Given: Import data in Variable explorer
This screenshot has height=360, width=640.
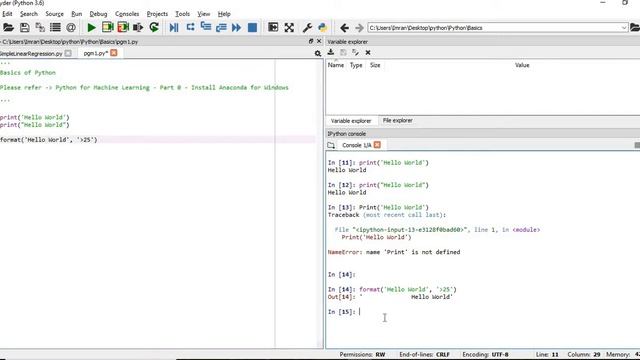Looking at the screenshot, I should (x=331, y=52).
